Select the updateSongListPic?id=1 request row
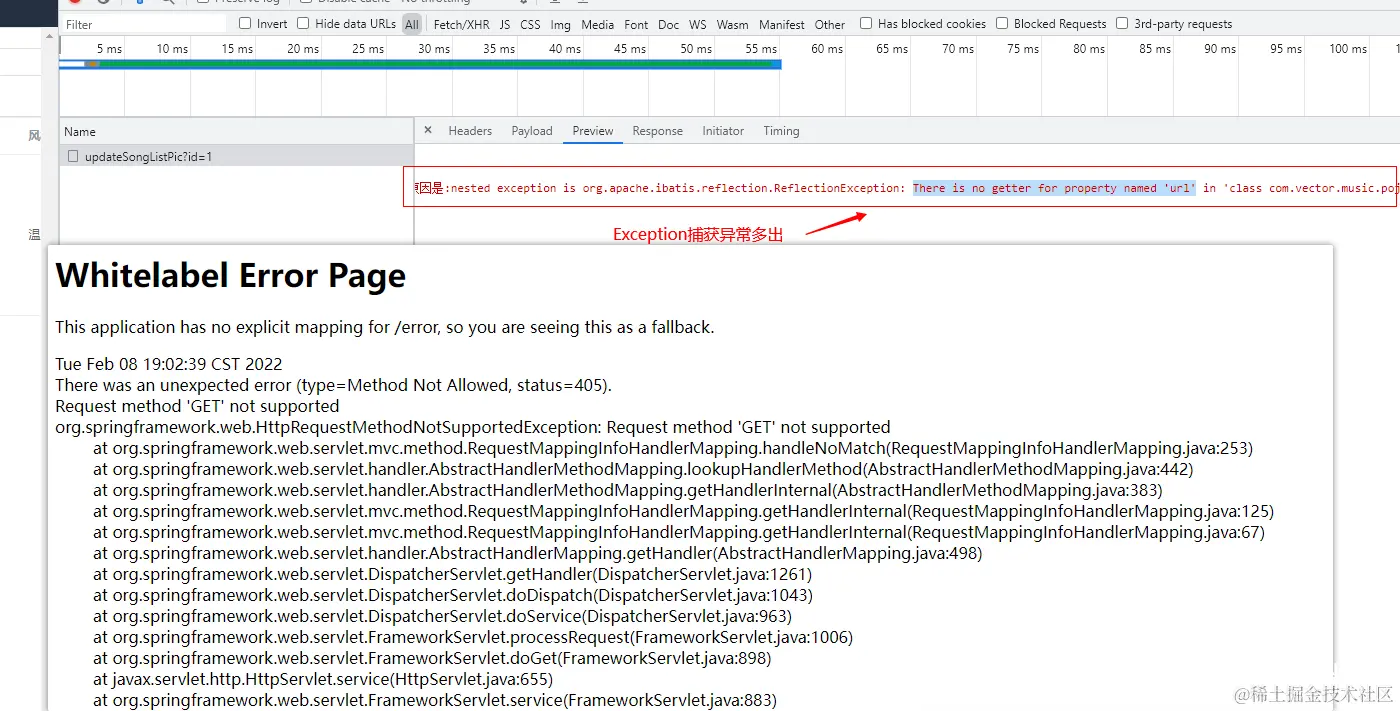 [x=236, y=156]
